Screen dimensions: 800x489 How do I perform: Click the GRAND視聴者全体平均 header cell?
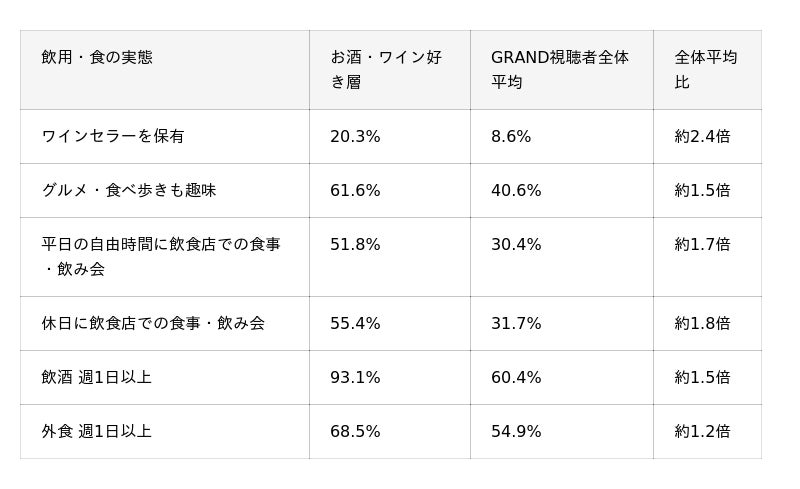pos(562,70)
